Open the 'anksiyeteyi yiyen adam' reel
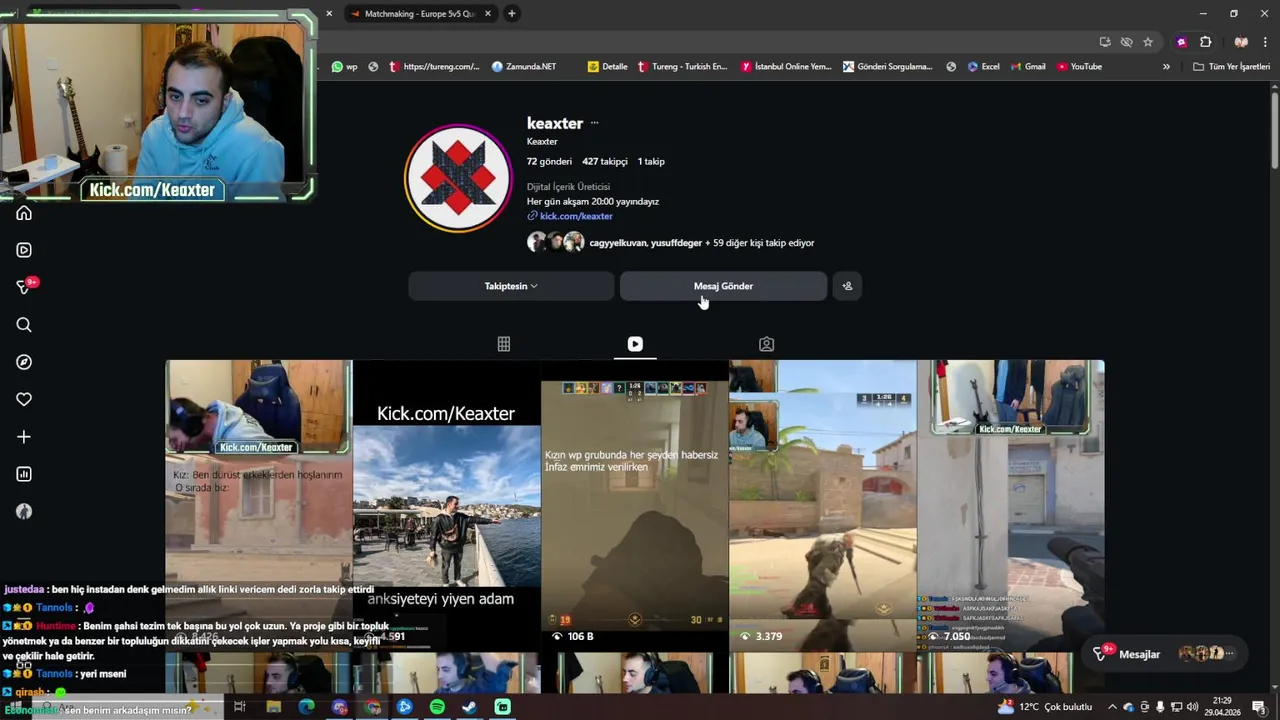This screenshot has height=720, width=1280. pos(447,505)
